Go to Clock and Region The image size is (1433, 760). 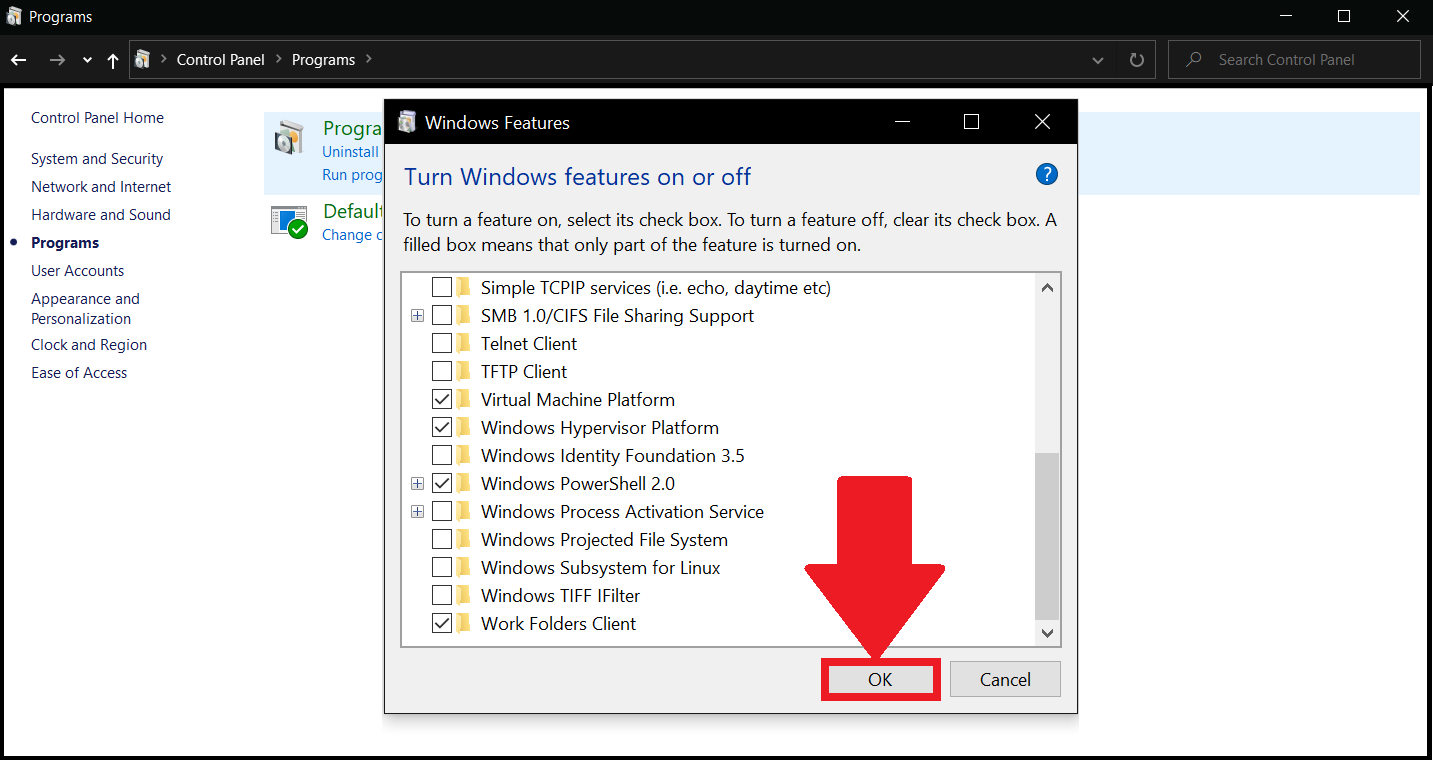89,345
